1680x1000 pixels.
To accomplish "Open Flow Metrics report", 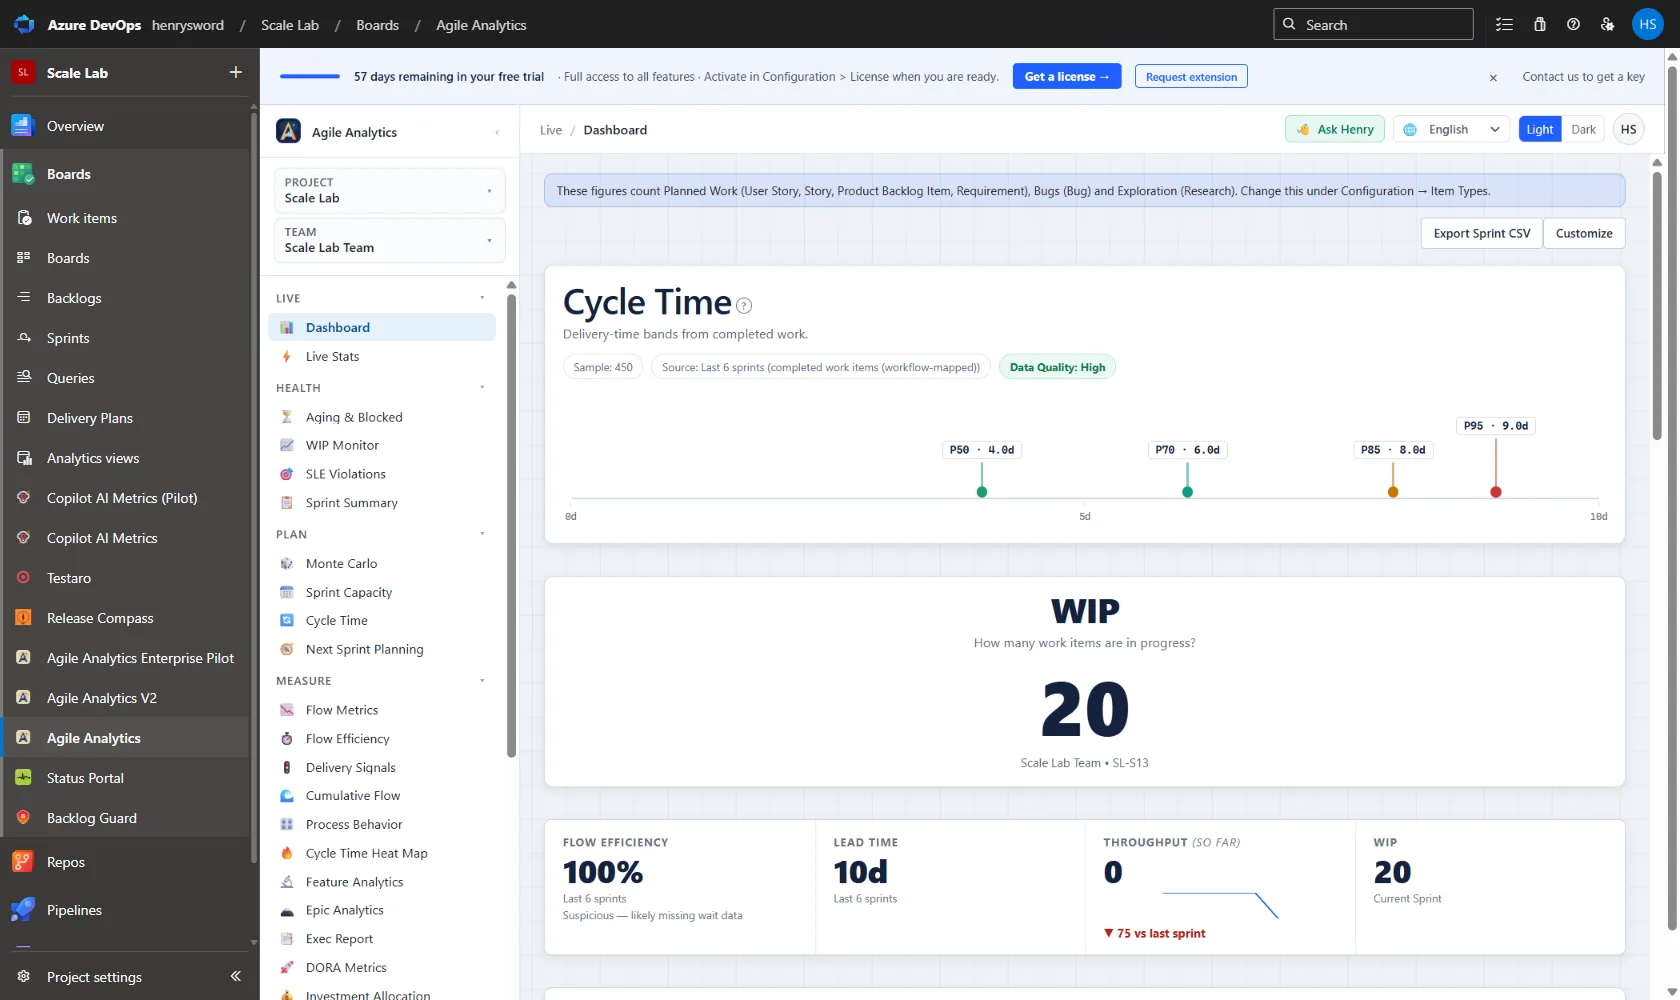I will click(x=382, y=710).
